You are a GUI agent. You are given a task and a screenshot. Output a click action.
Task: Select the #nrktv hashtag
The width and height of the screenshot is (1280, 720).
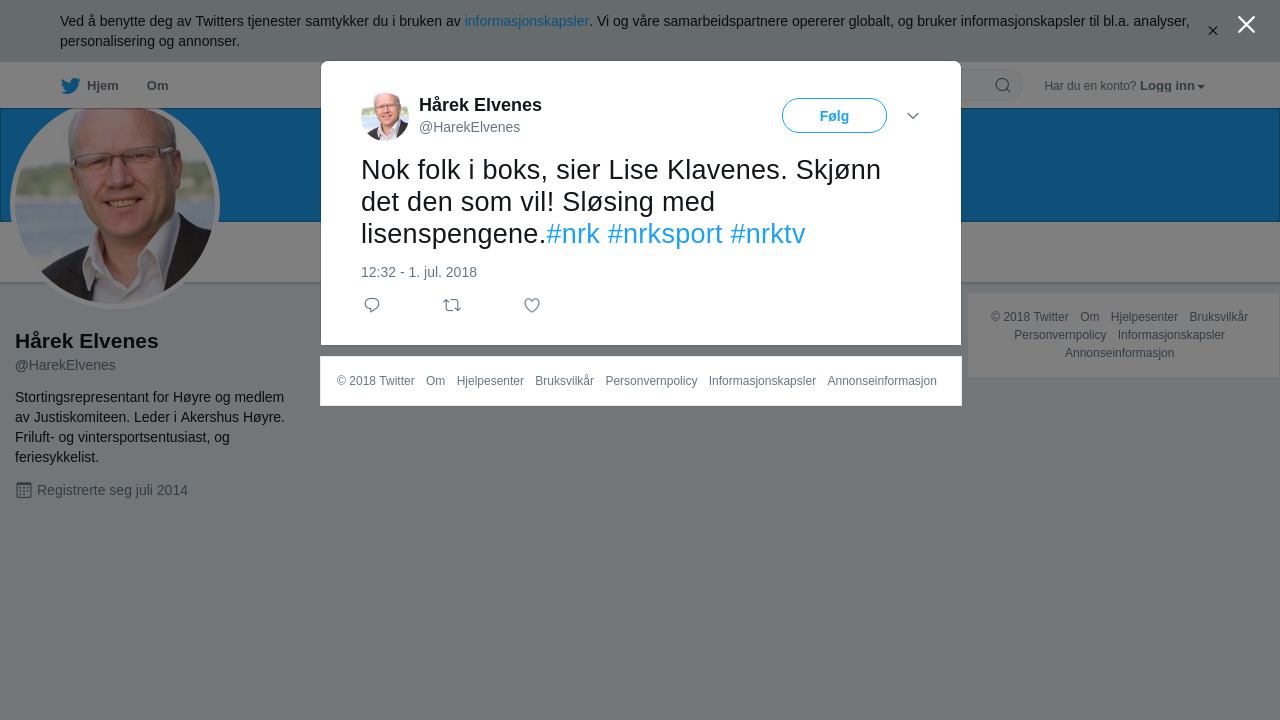[768, 234]
